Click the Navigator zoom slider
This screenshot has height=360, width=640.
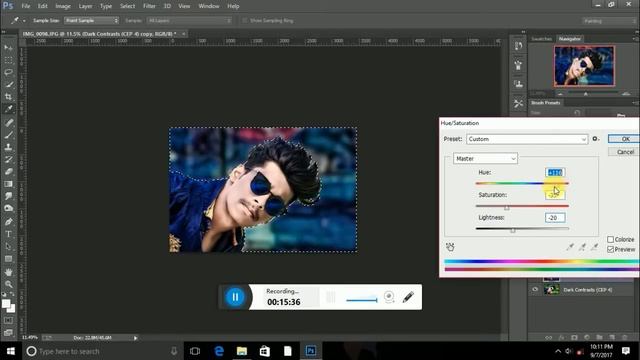(x=585, y=93)
